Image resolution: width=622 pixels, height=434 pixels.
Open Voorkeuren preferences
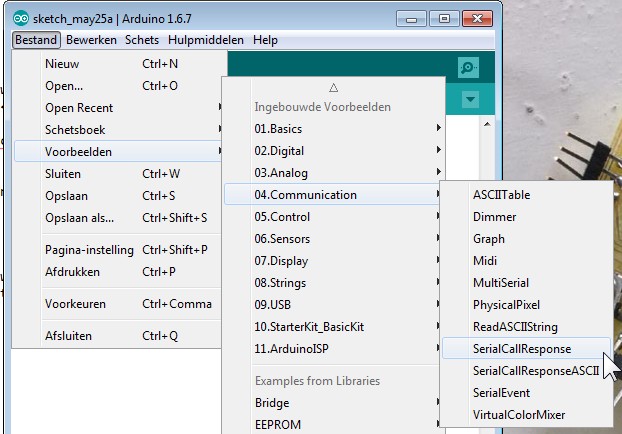(x=117, y=304)
